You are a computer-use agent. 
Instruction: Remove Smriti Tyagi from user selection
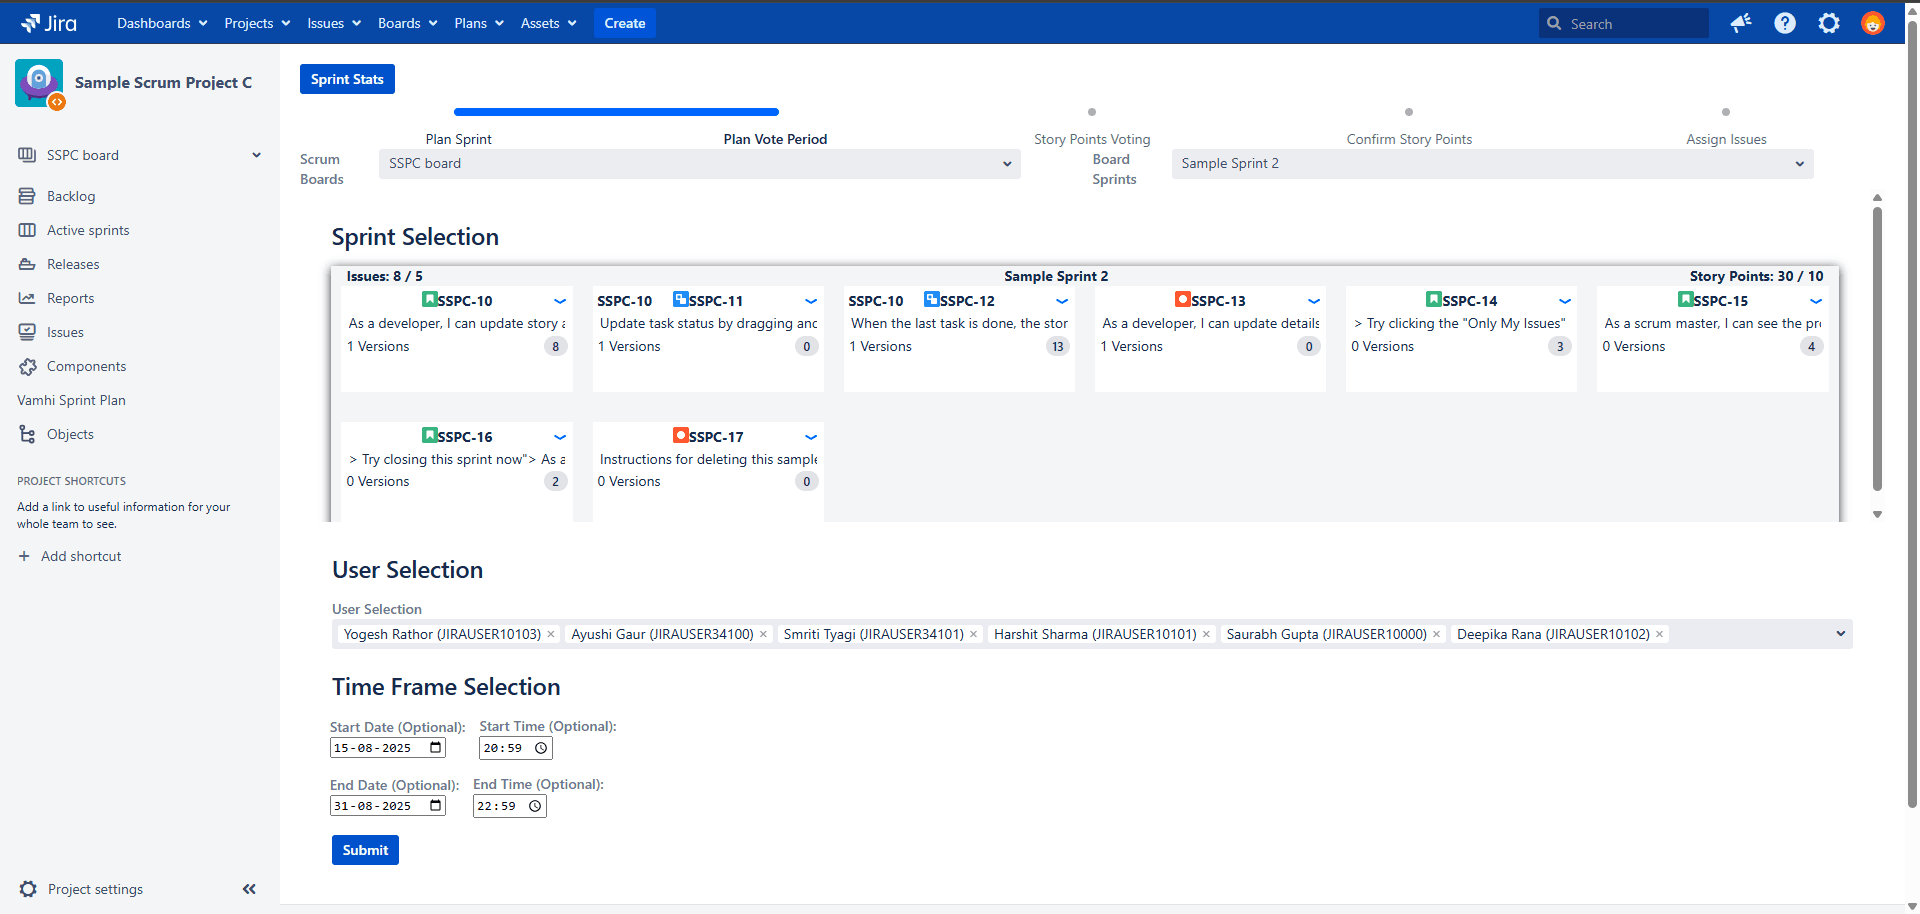(974, 634)
